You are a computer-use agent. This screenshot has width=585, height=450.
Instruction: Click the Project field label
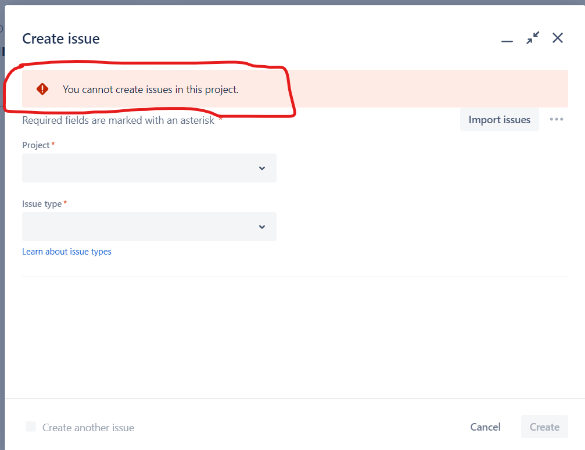(x=36, y=145)
